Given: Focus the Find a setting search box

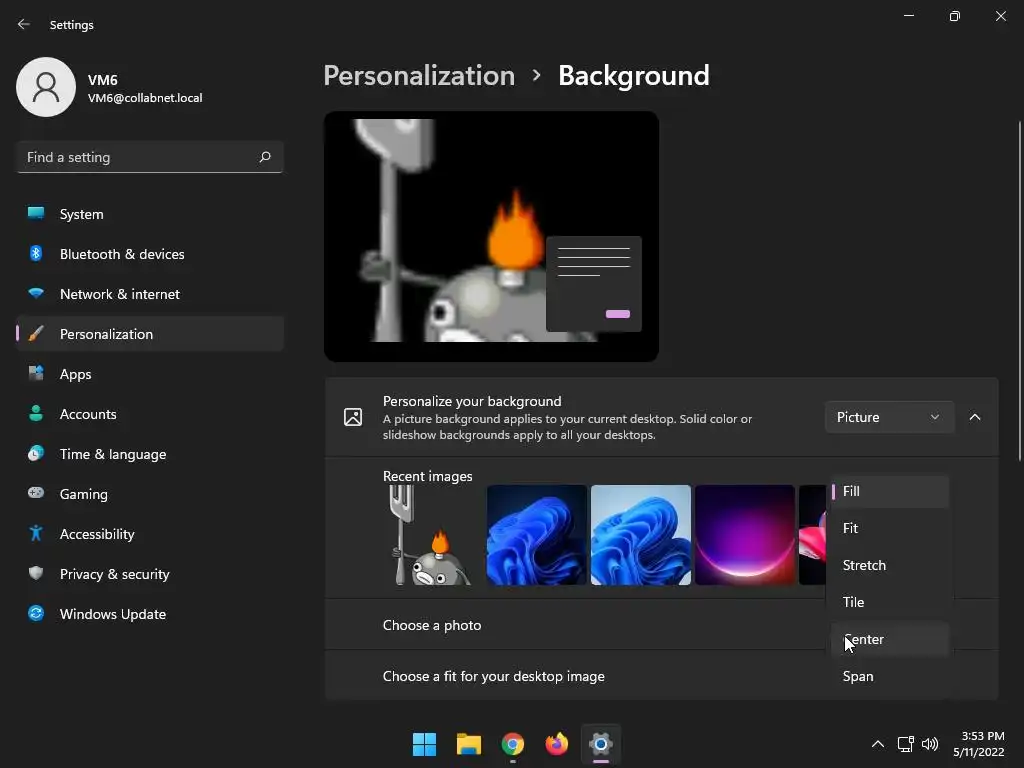Looking at the screenshot, I should click(x=150, y=157).
